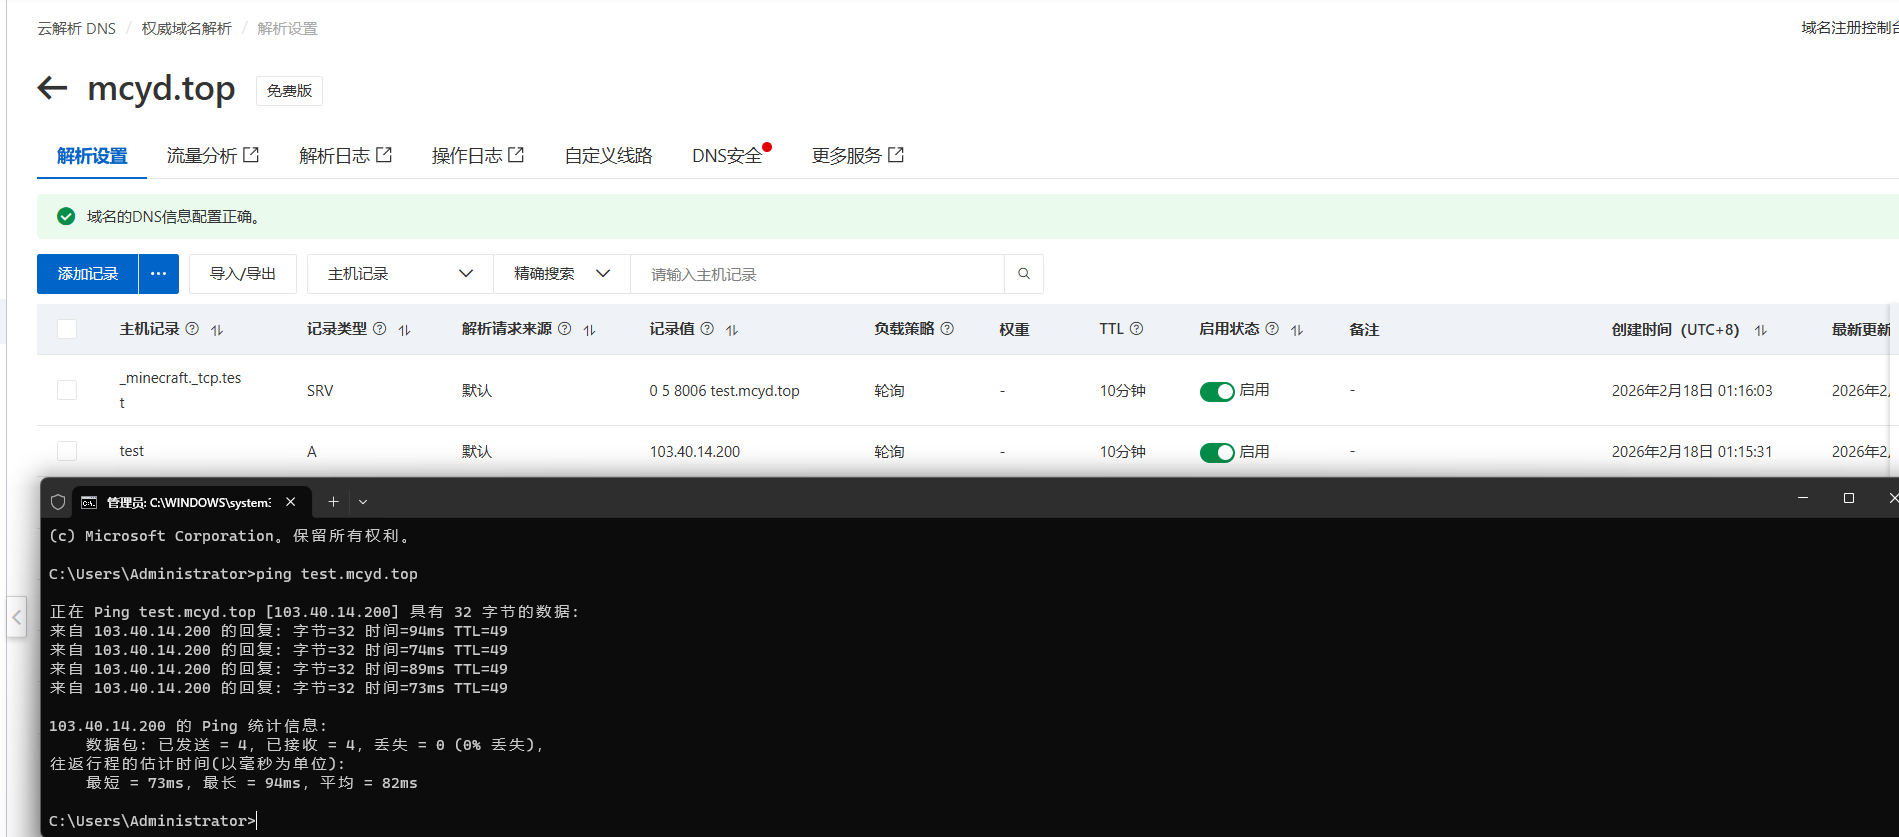The width and height of the screenshot is (1899, 837).
Task: Click help icon next to 主机记录 column header
Action: pyautogui.click(x=192, y=329)
